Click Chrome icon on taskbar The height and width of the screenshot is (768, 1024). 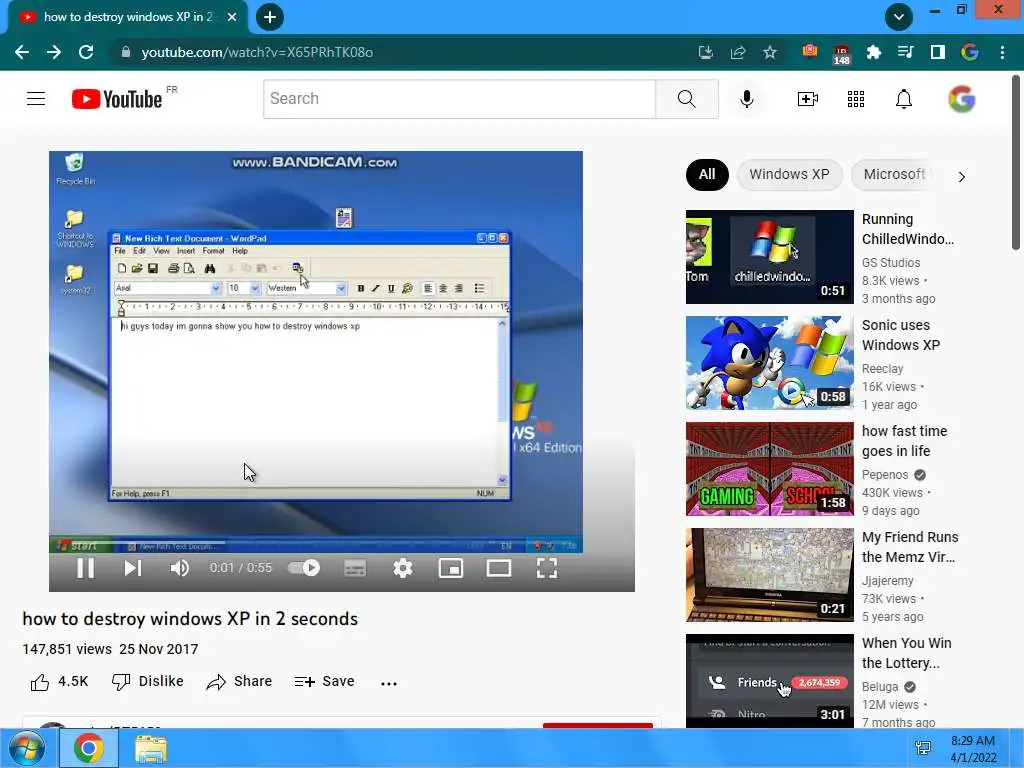pyautogui.click(x=89, y=748)
